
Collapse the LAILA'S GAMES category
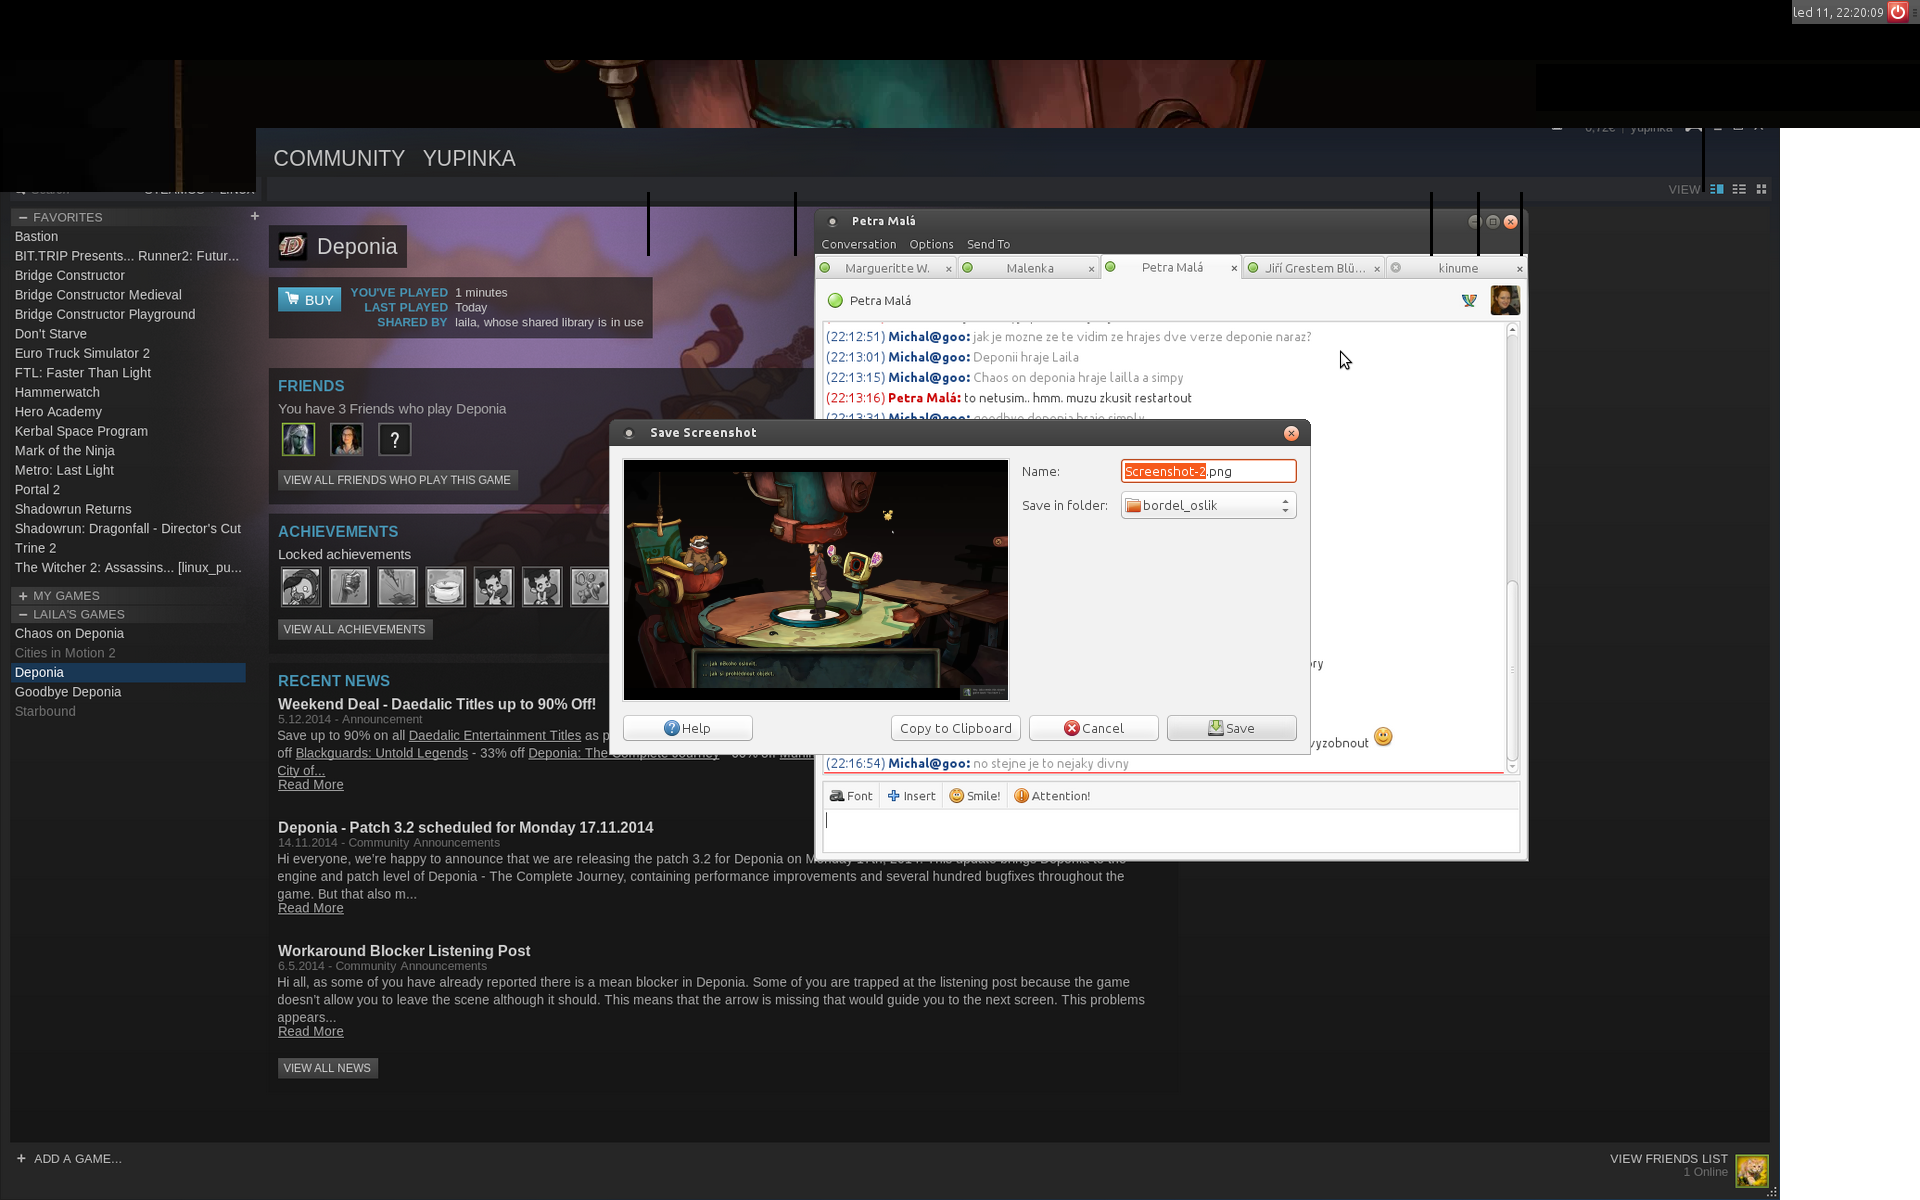[22, 615]
